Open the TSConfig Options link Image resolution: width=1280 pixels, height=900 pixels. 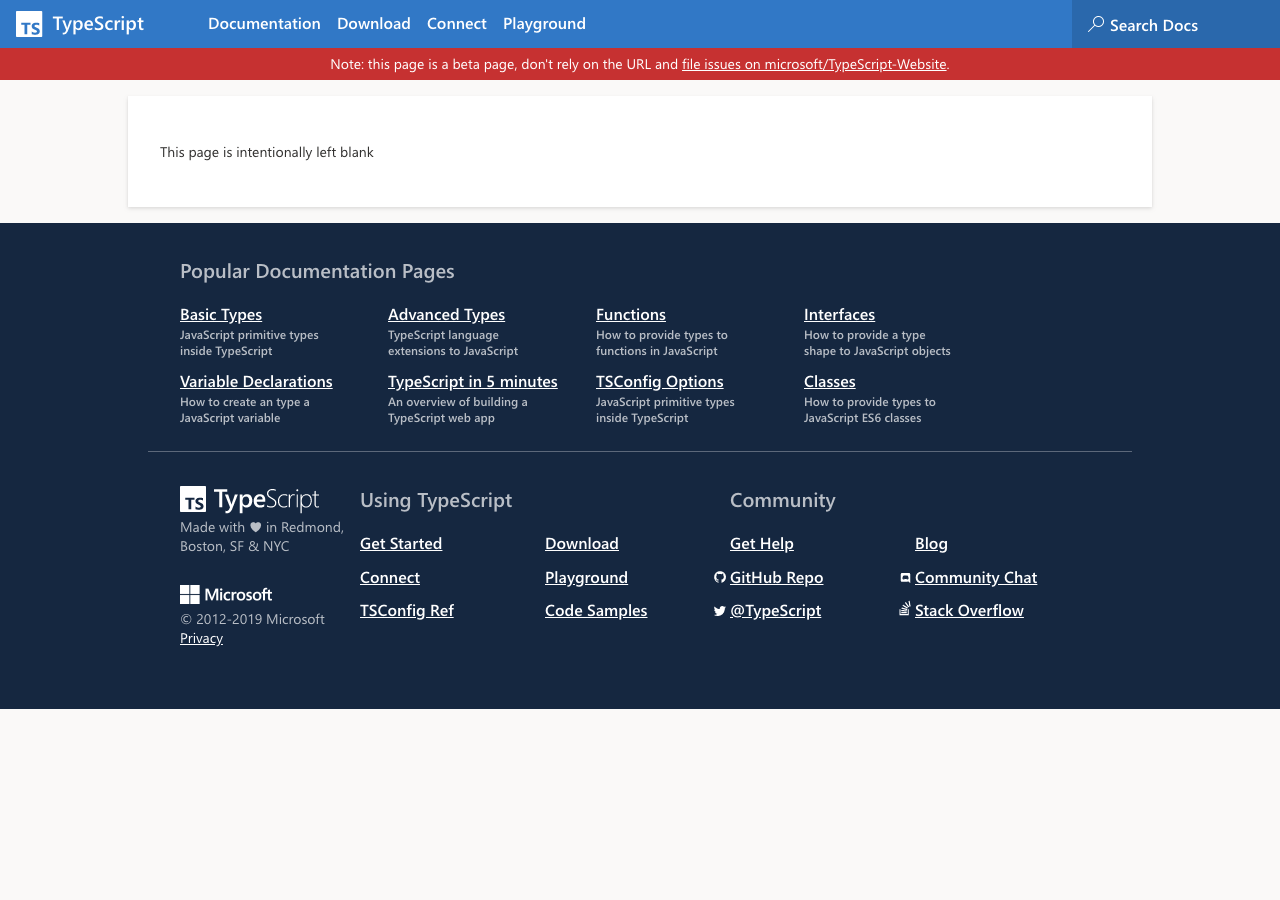[660, 381]
